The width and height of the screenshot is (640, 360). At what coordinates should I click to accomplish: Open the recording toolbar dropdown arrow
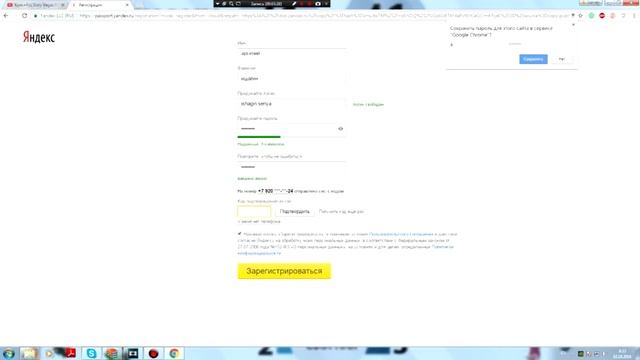coord(218,4)
